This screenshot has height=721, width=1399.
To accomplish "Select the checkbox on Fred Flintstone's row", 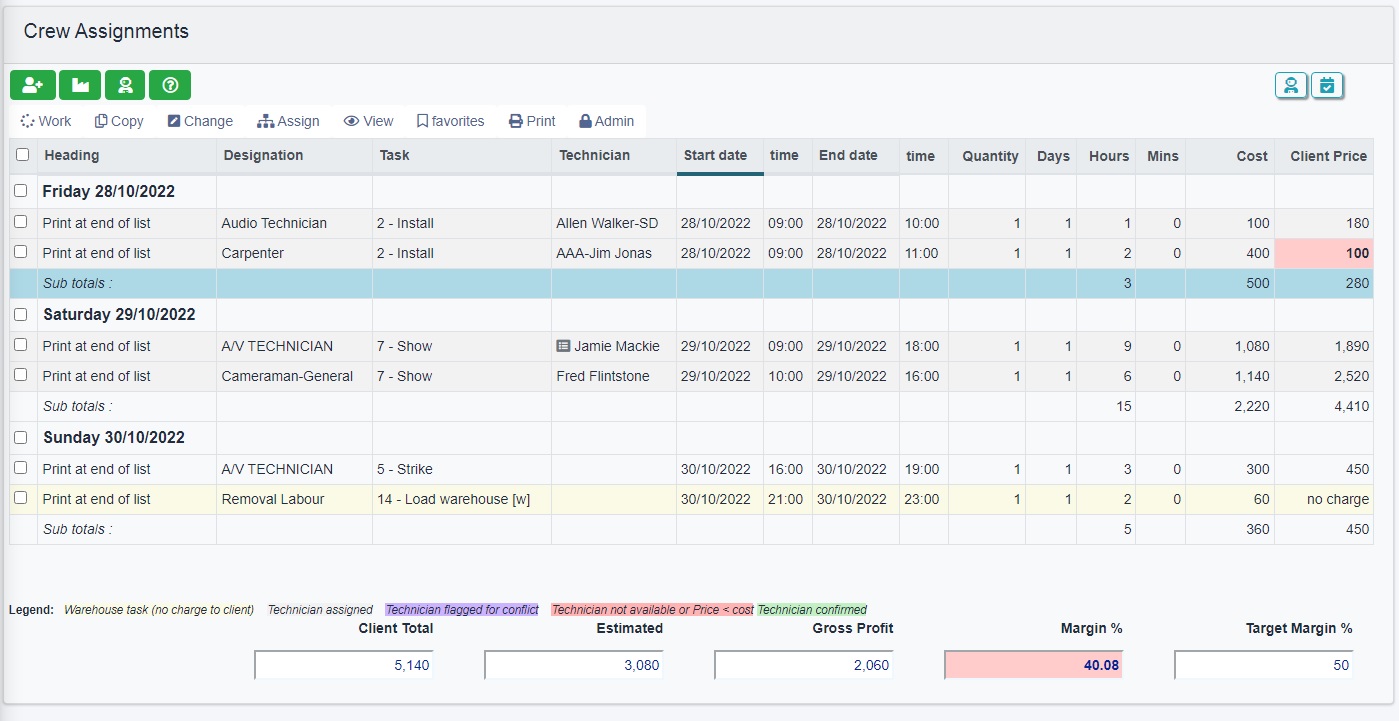I will tap(22, 376).
